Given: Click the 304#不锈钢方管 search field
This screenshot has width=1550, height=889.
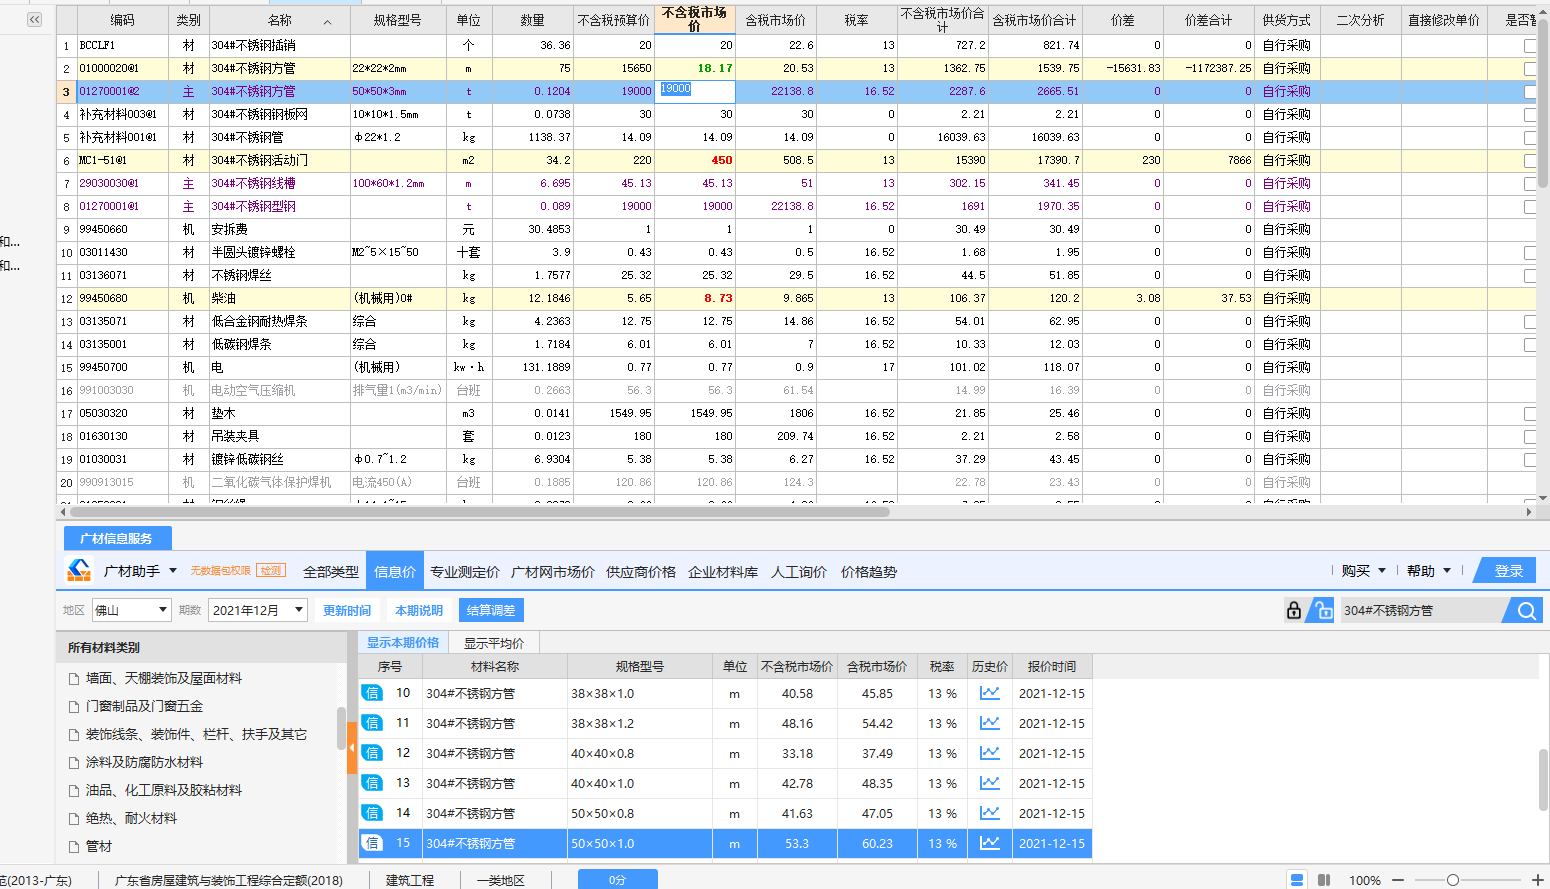Looking at the screenshot, I should (x=1421, y=610).
